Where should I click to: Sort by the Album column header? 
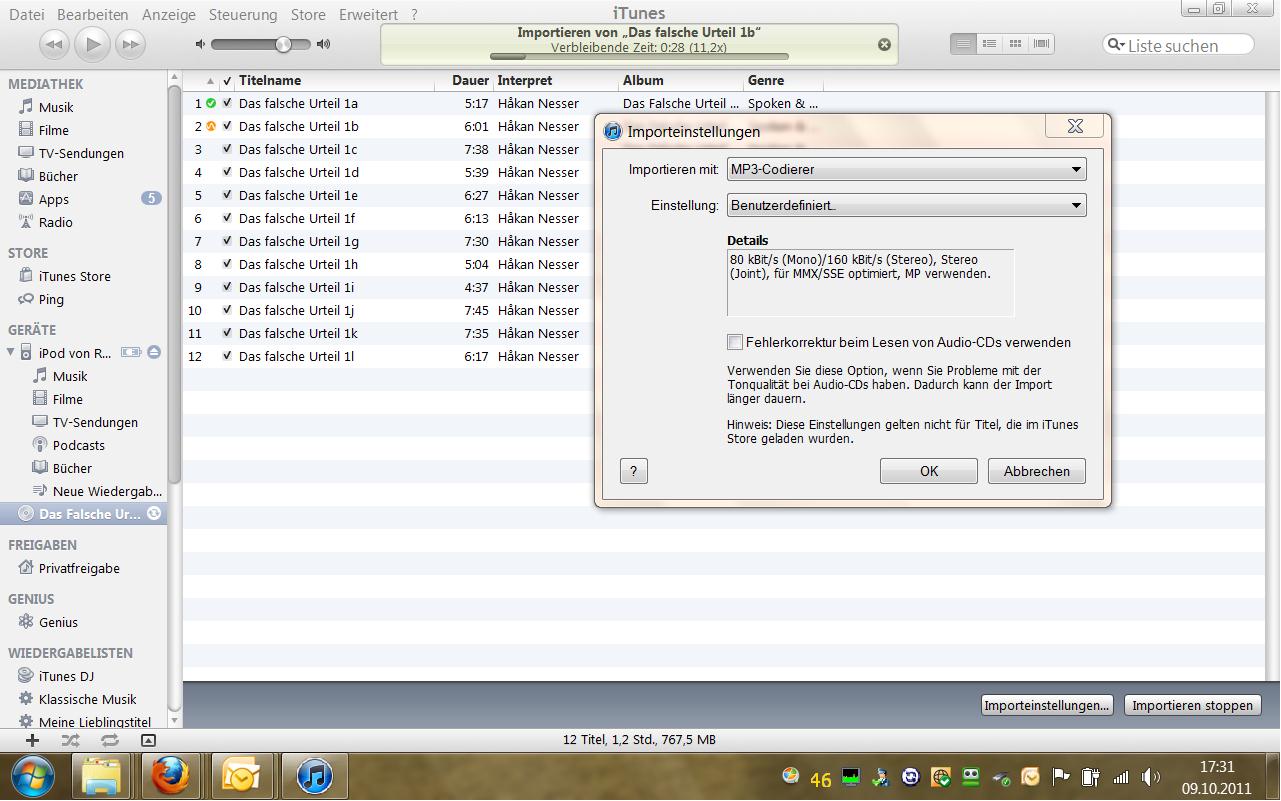coord(681,80)
